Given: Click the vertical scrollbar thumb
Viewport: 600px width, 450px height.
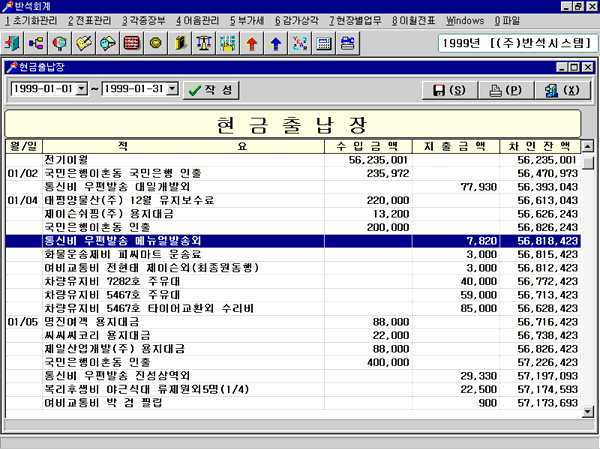Looking at the screenshot, I should pos(587,163).
